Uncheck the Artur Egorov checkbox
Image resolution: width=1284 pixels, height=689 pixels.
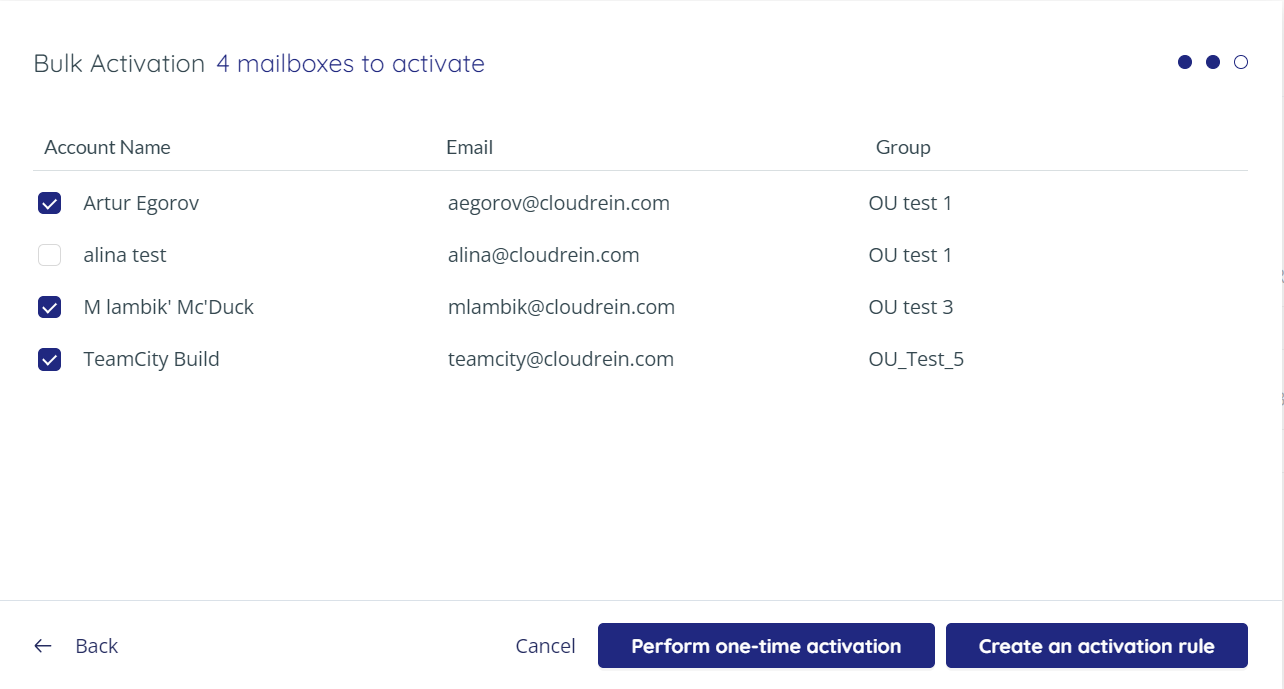50,203
